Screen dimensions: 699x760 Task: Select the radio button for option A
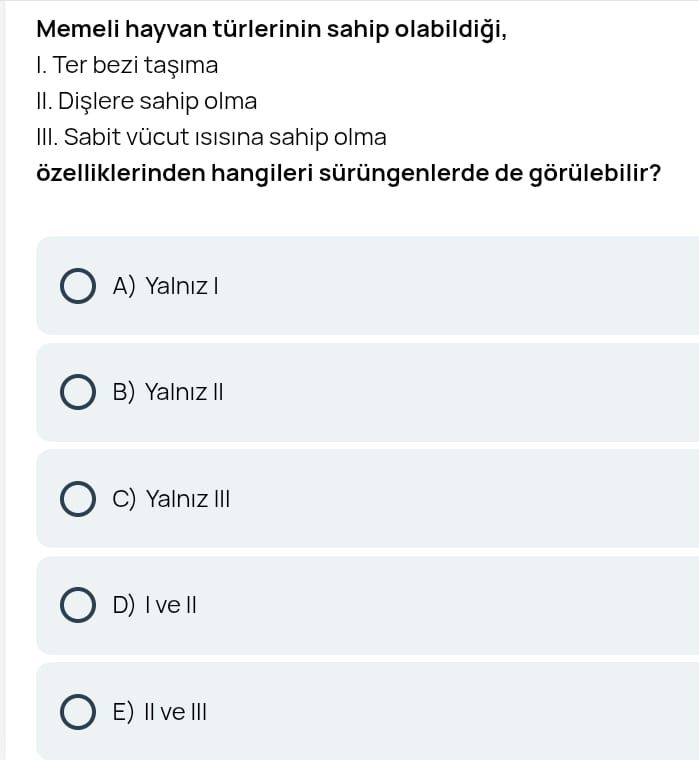(x=79, y=286)
